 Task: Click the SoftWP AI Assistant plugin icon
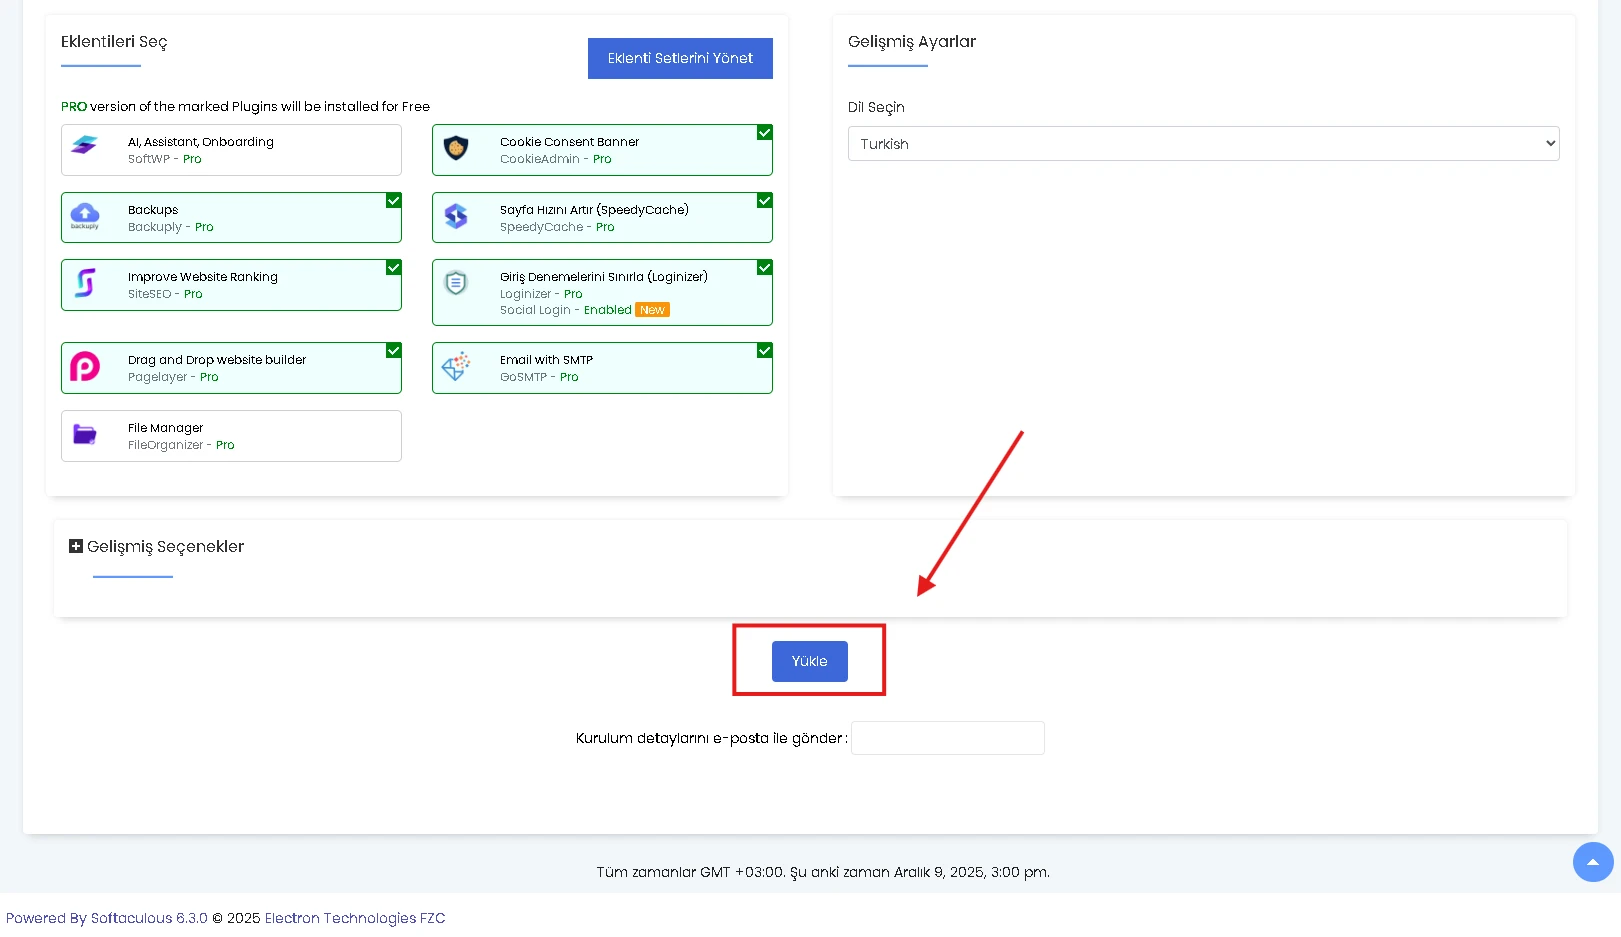coord(85,146)
